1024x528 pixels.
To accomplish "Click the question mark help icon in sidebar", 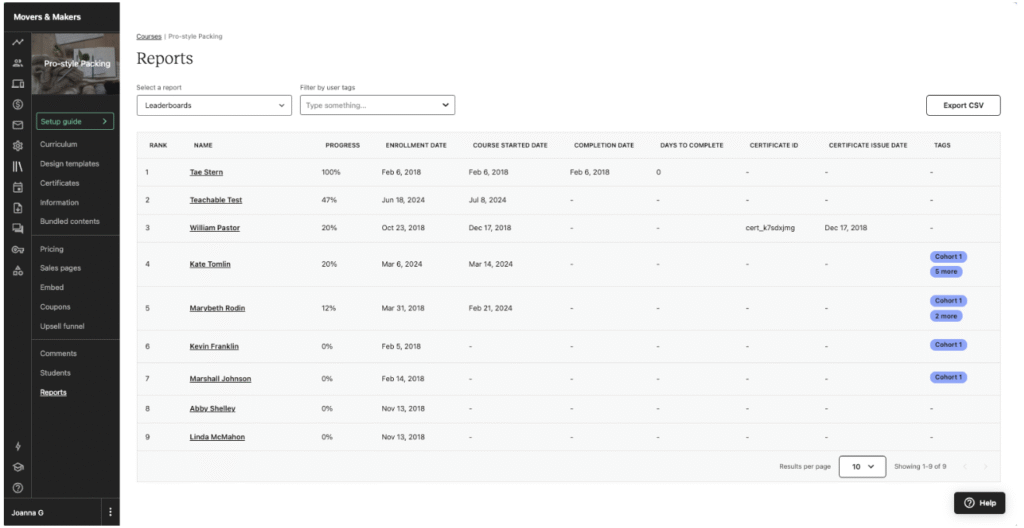I will [18, 487].
